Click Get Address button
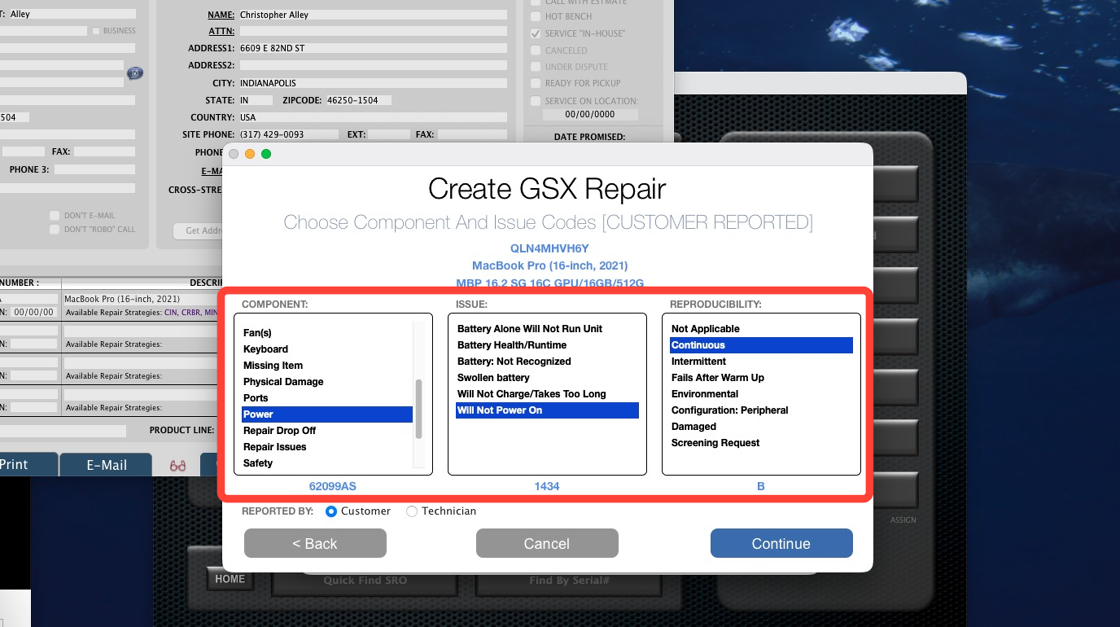Image resolution: width=1120 pixels, height=627 pixels. pos(199,231)
